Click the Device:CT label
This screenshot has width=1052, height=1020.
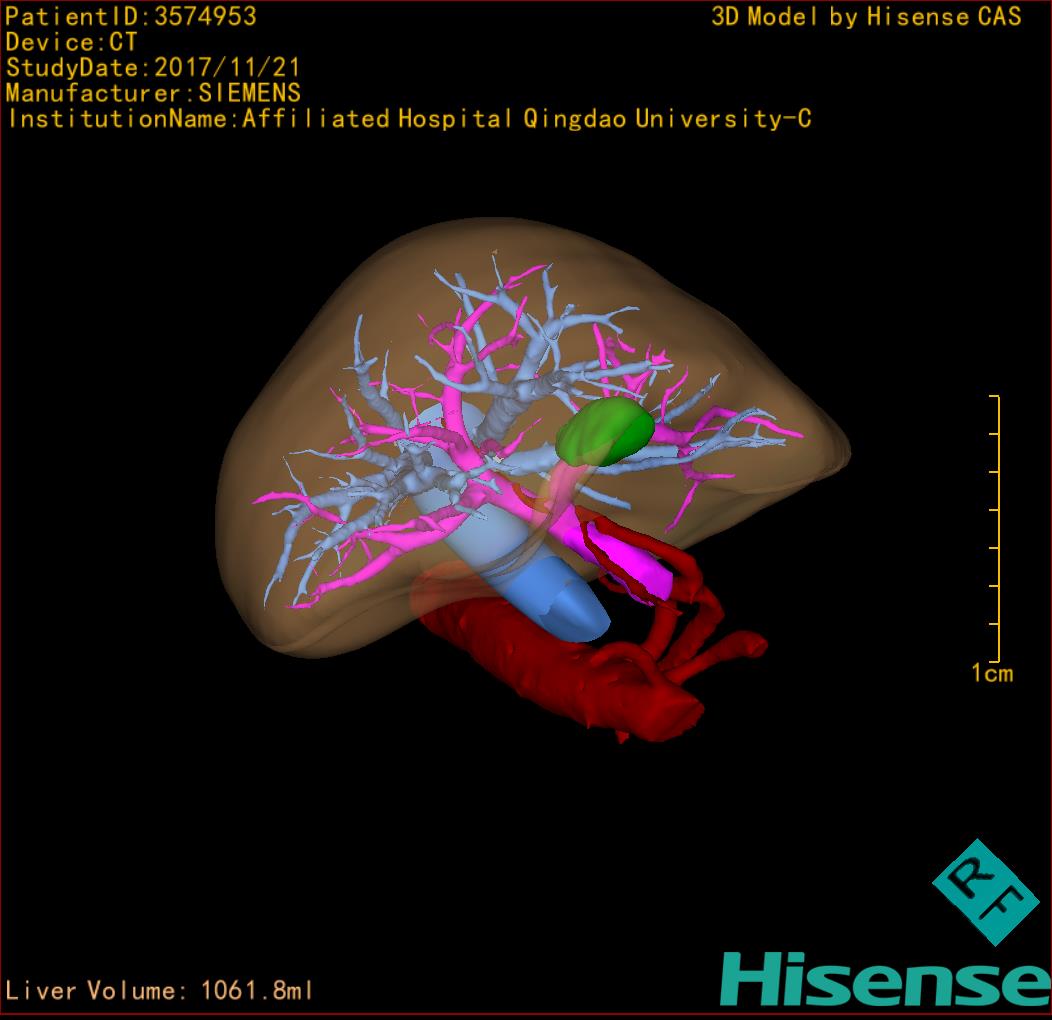click(x=71, y=43)
